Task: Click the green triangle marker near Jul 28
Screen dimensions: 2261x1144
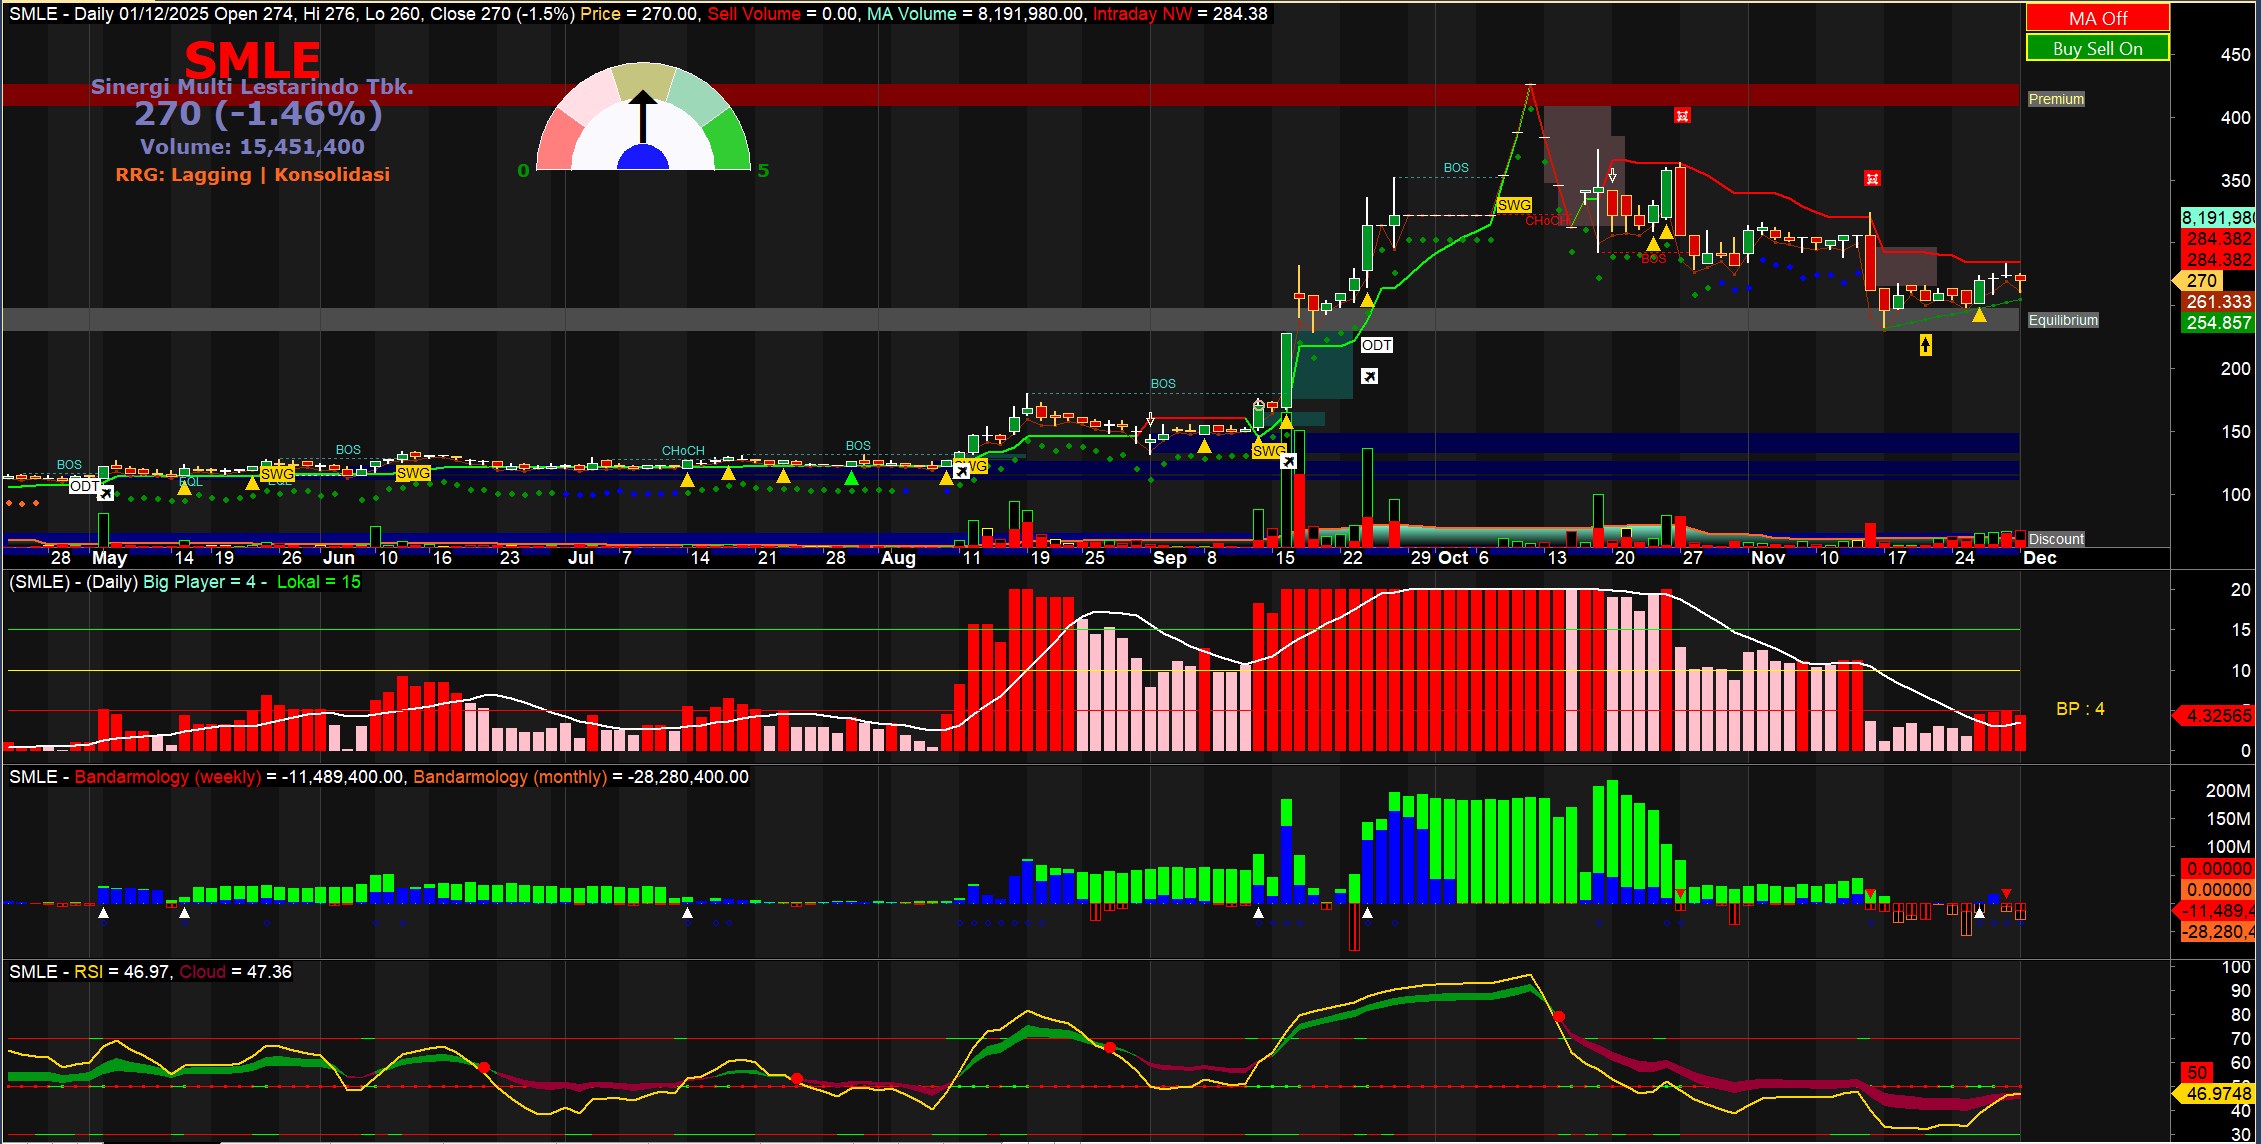Action: coord(851,479)
